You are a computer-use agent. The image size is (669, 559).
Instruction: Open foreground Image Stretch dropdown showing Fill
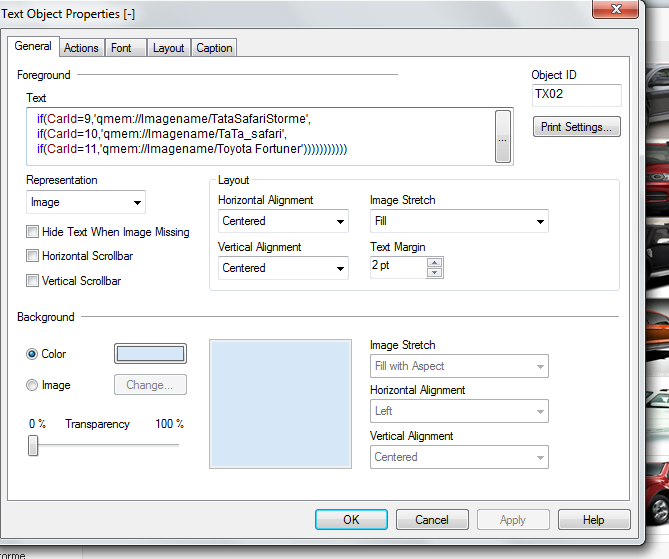click(x=459, y=221)
